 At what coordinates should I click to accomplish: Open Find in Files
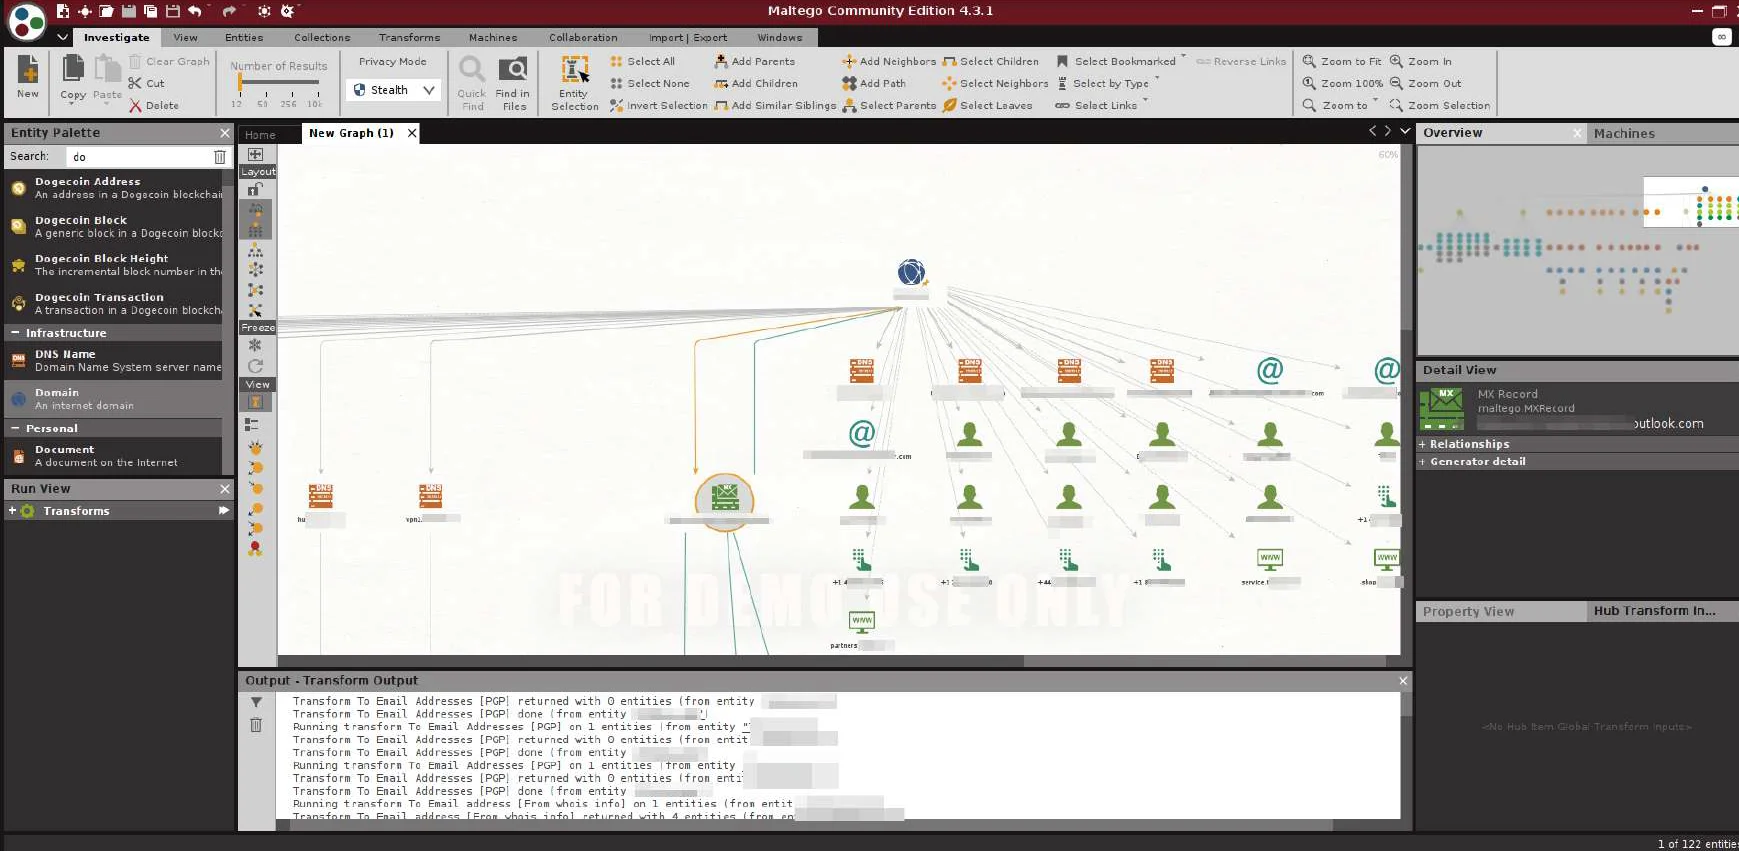coord(513,83)
